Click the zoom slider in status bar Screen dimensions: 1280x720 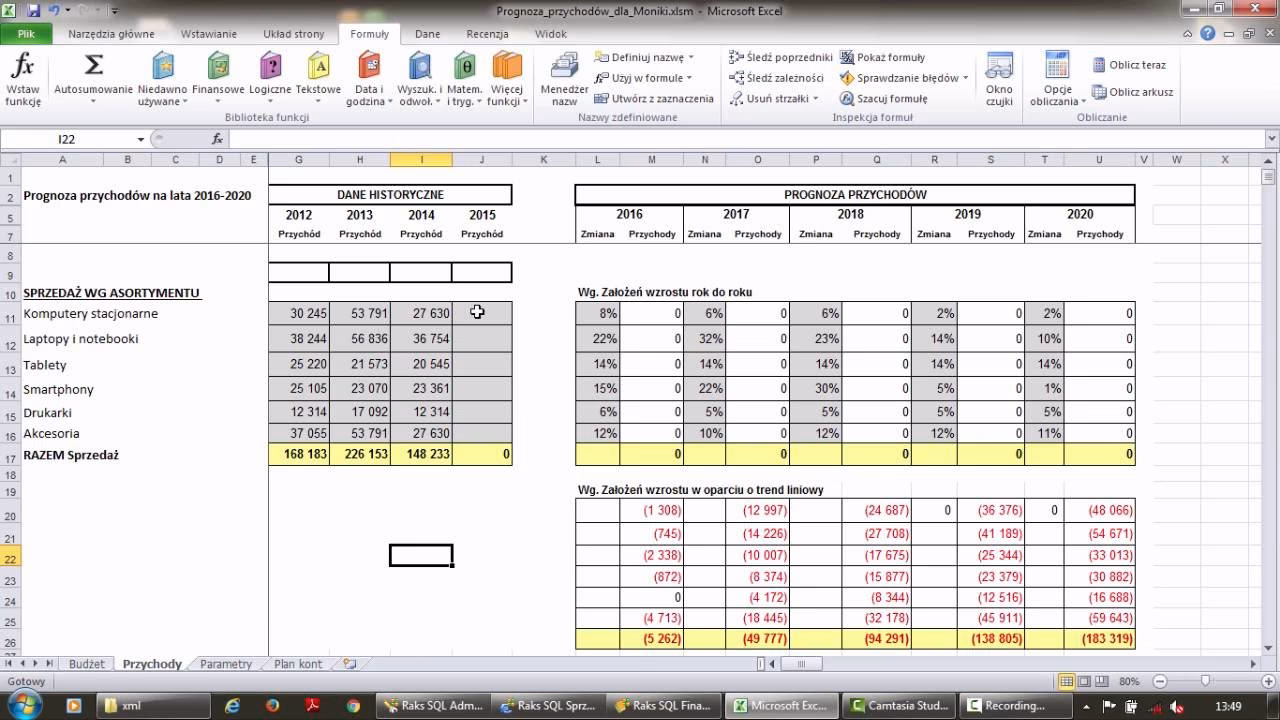pyautogui.click(x=1206, y=681)
